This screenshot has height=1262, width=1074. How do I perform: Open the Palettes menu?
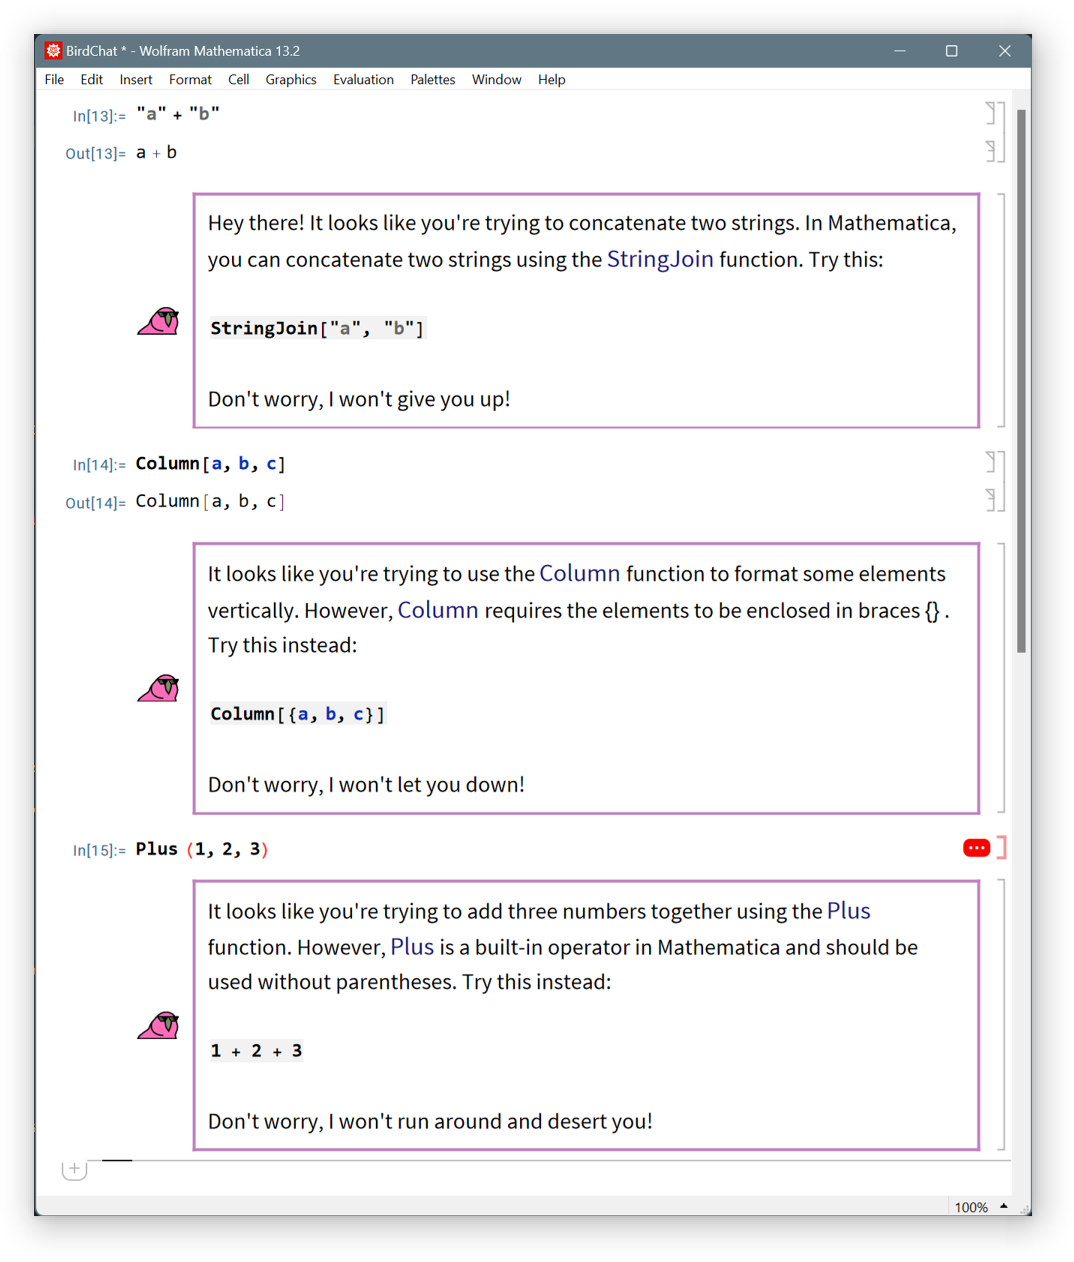coord(432,80)
